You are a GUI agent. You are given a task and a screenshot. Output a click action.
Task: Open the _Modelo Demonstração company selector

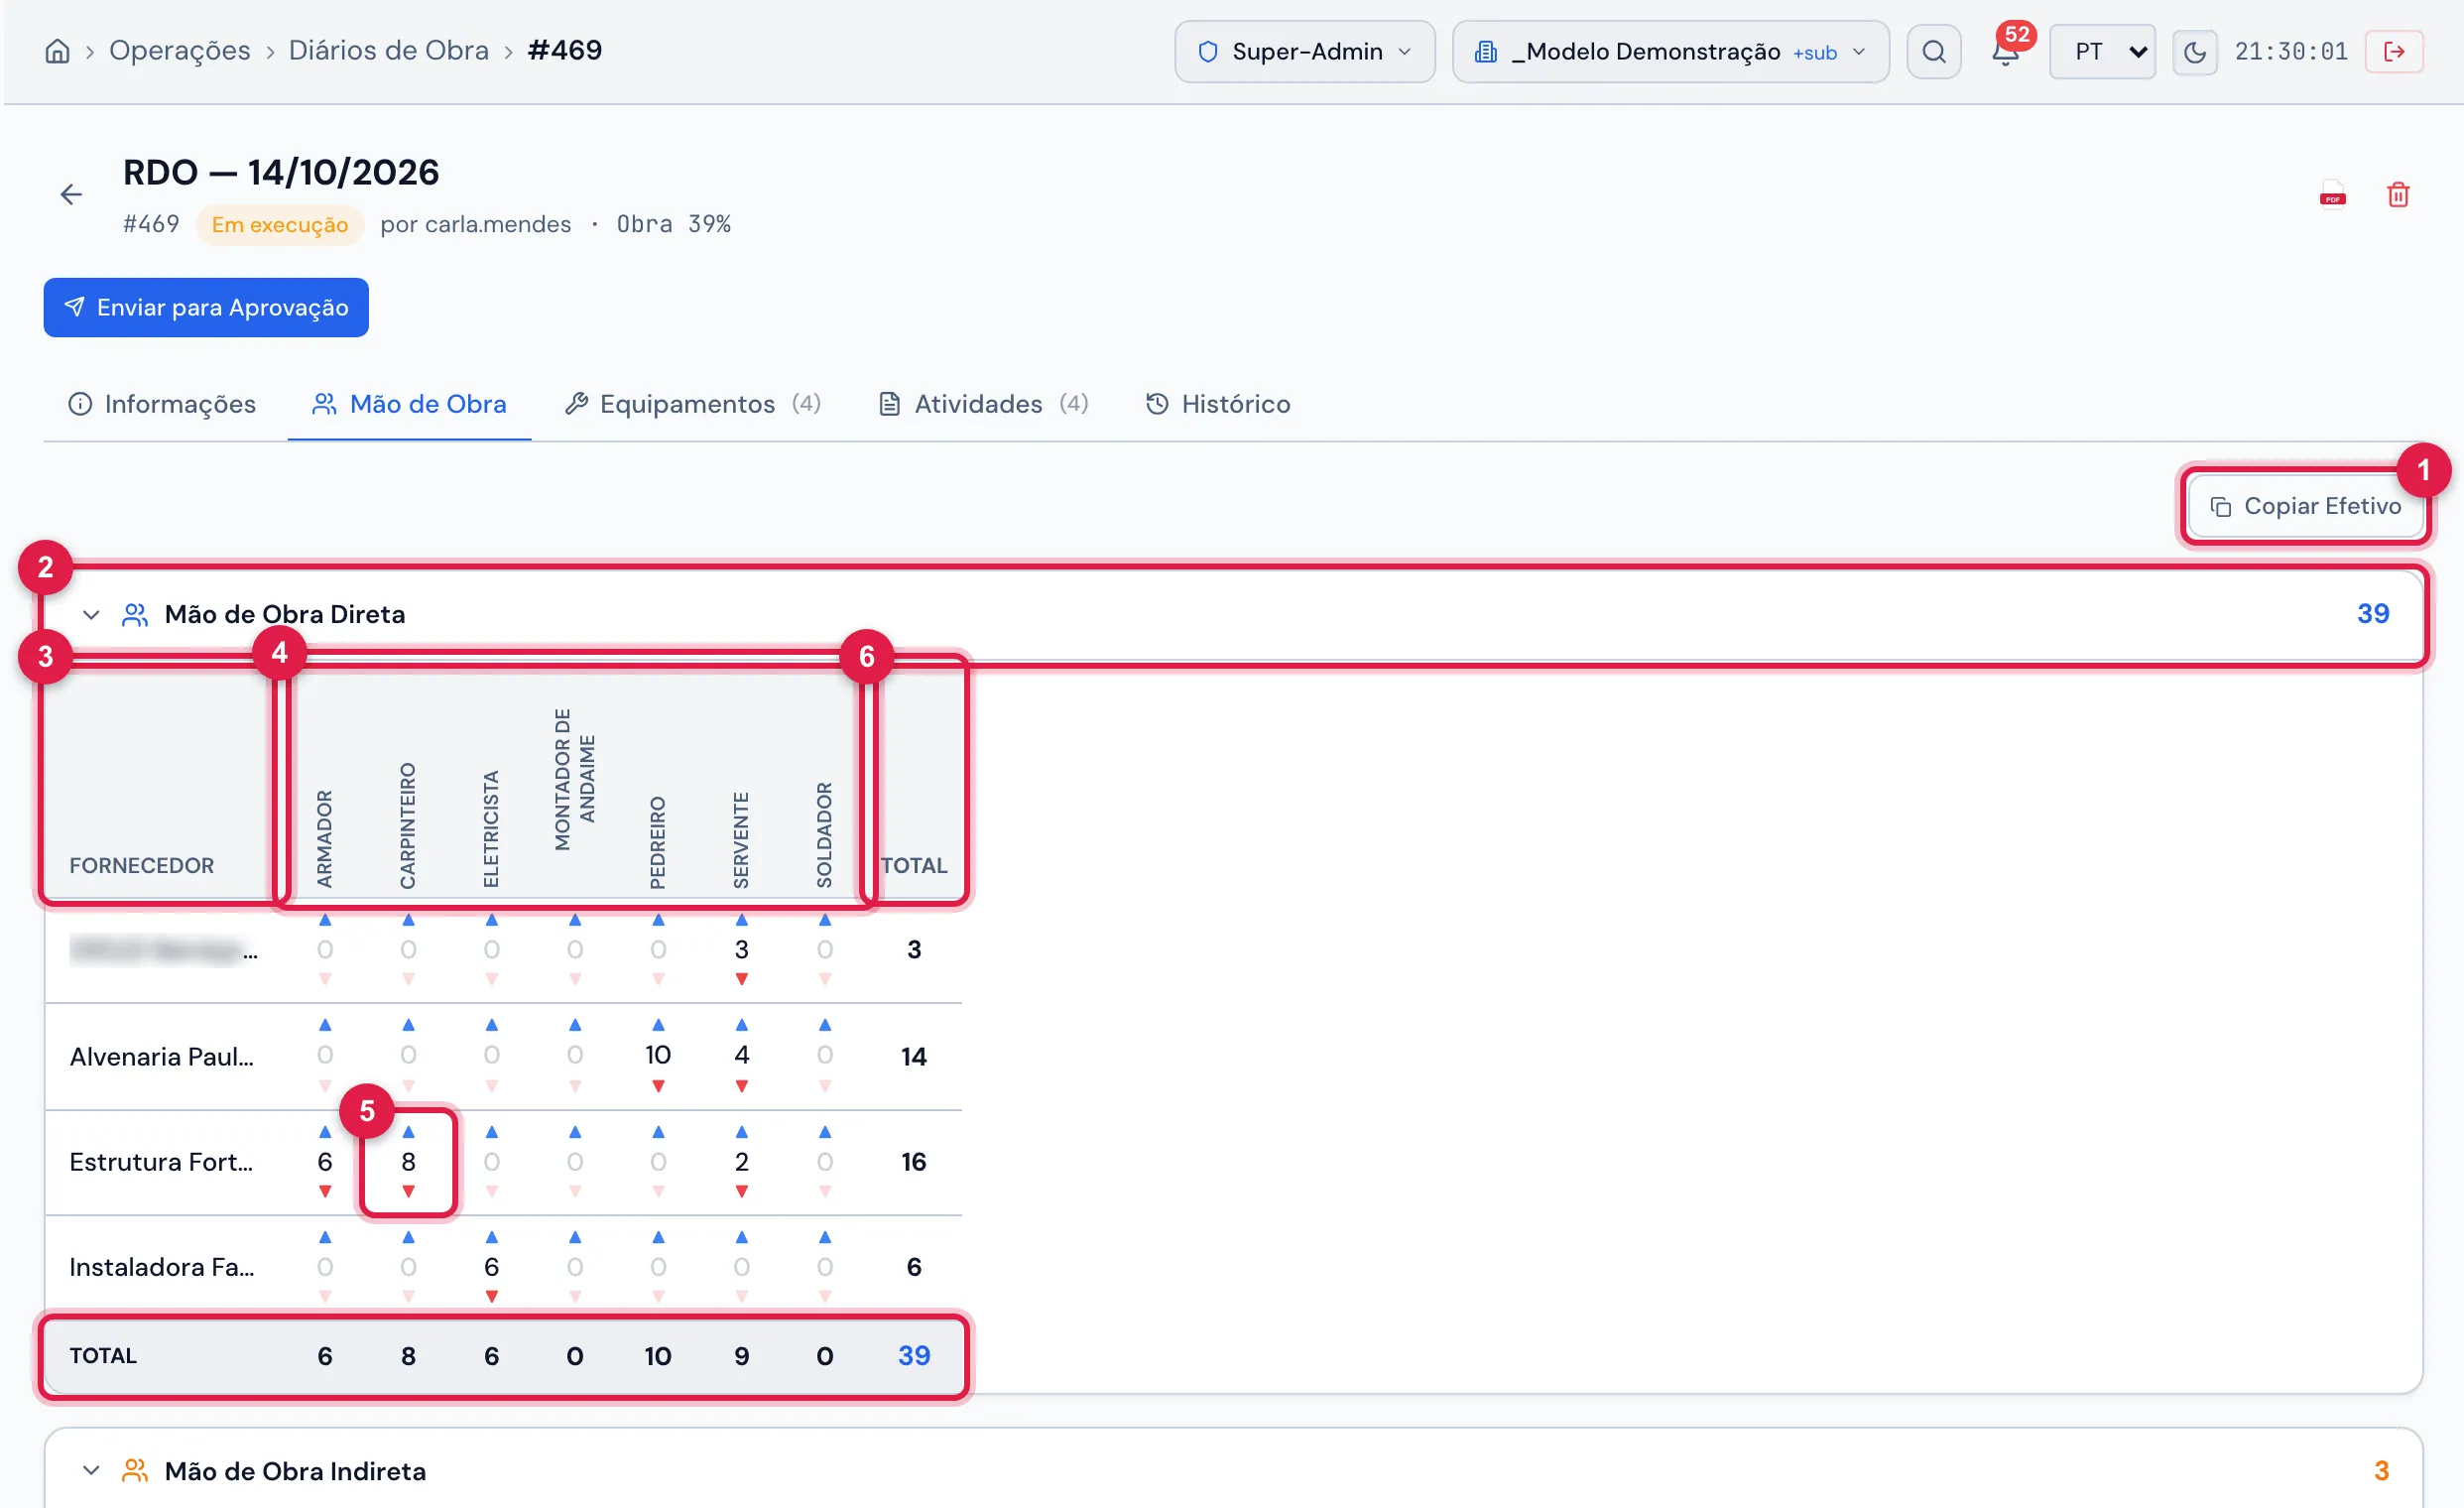click(1670, 51)
